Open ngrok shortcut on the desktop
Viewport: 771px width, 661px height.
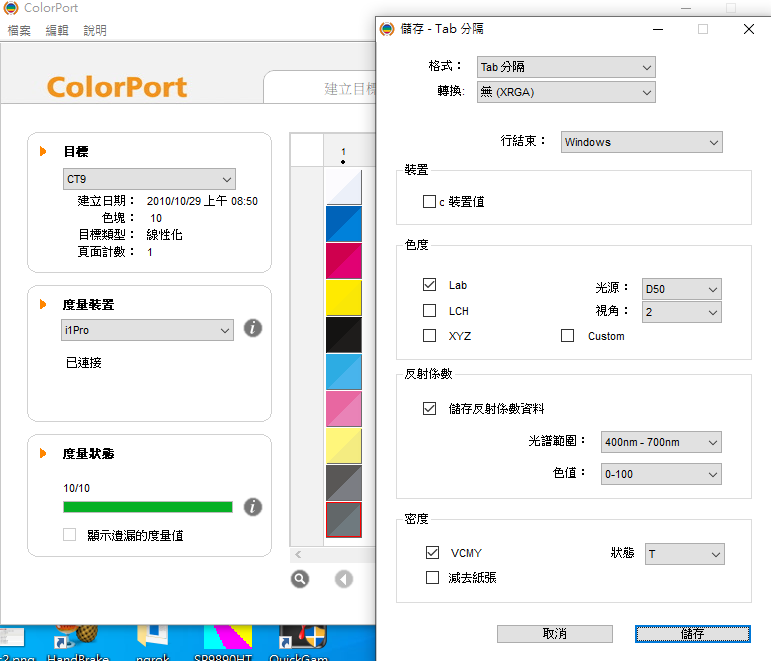[152, 642]
